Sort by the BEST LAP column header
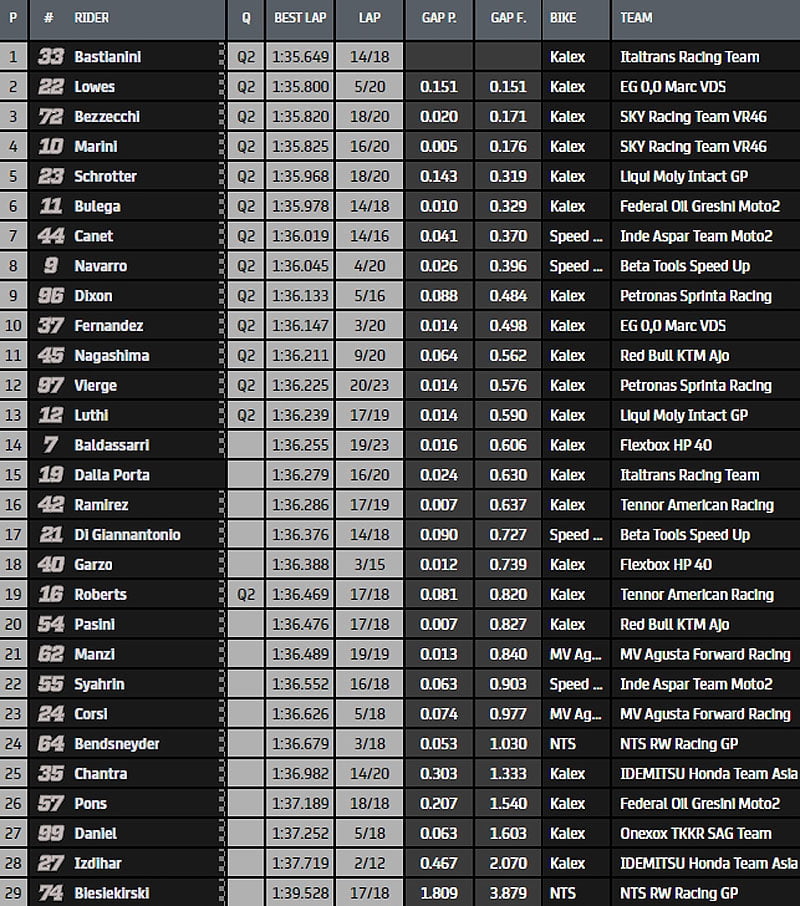This screenshot has width=800, height=906. point(297,18)
